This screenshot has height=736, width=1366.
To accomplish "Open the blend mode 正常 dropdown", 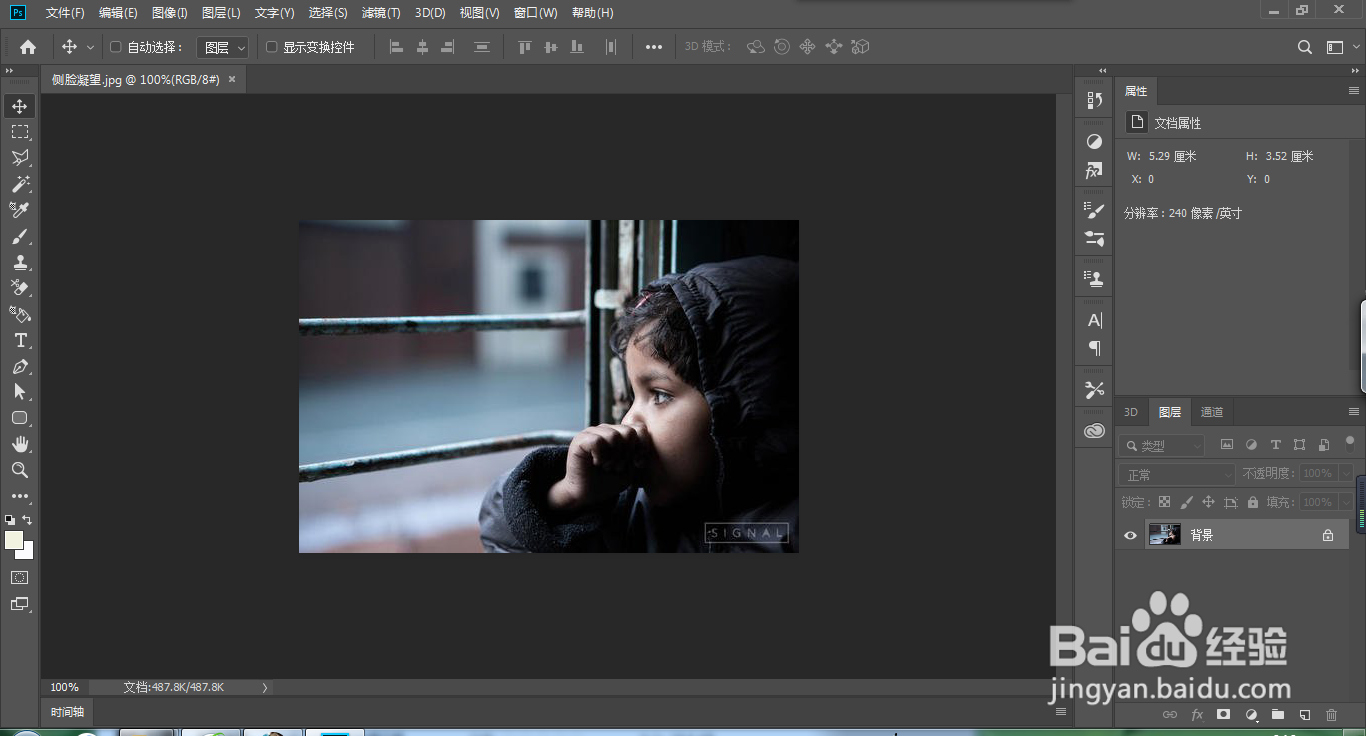I will coord(1178,474).
